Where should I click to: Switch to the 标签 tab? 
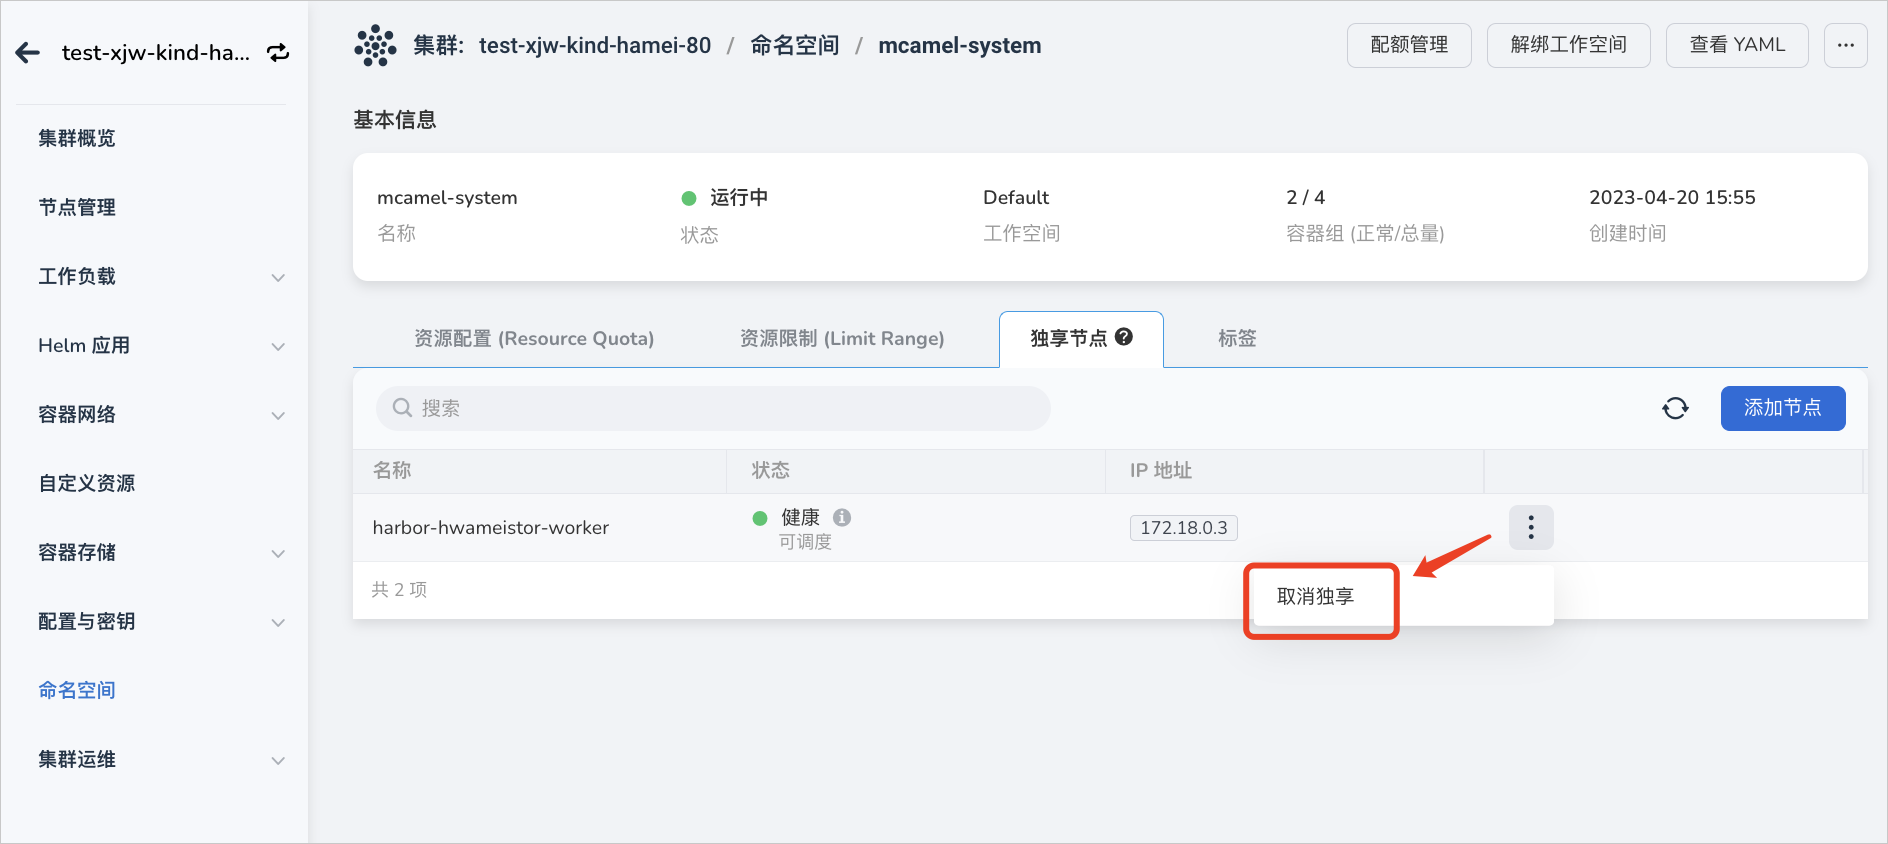[1237, 338]
